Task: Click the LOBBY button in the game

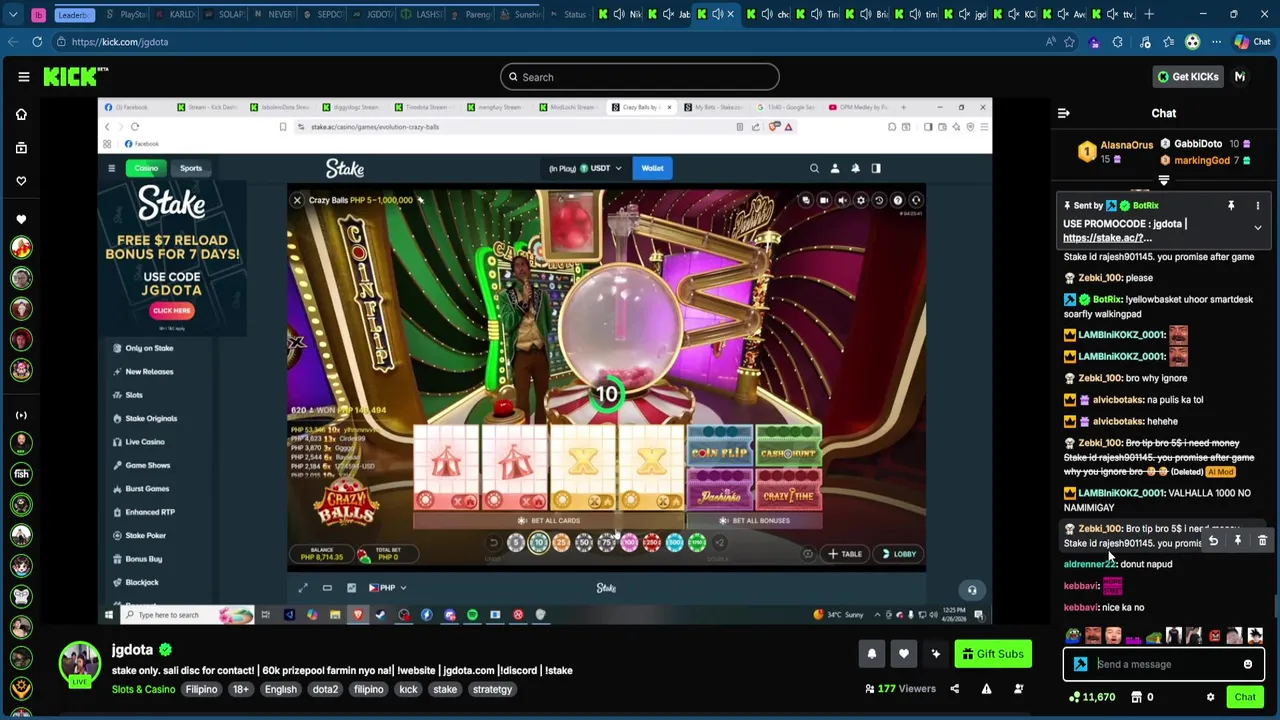Action: coord(898,554)
